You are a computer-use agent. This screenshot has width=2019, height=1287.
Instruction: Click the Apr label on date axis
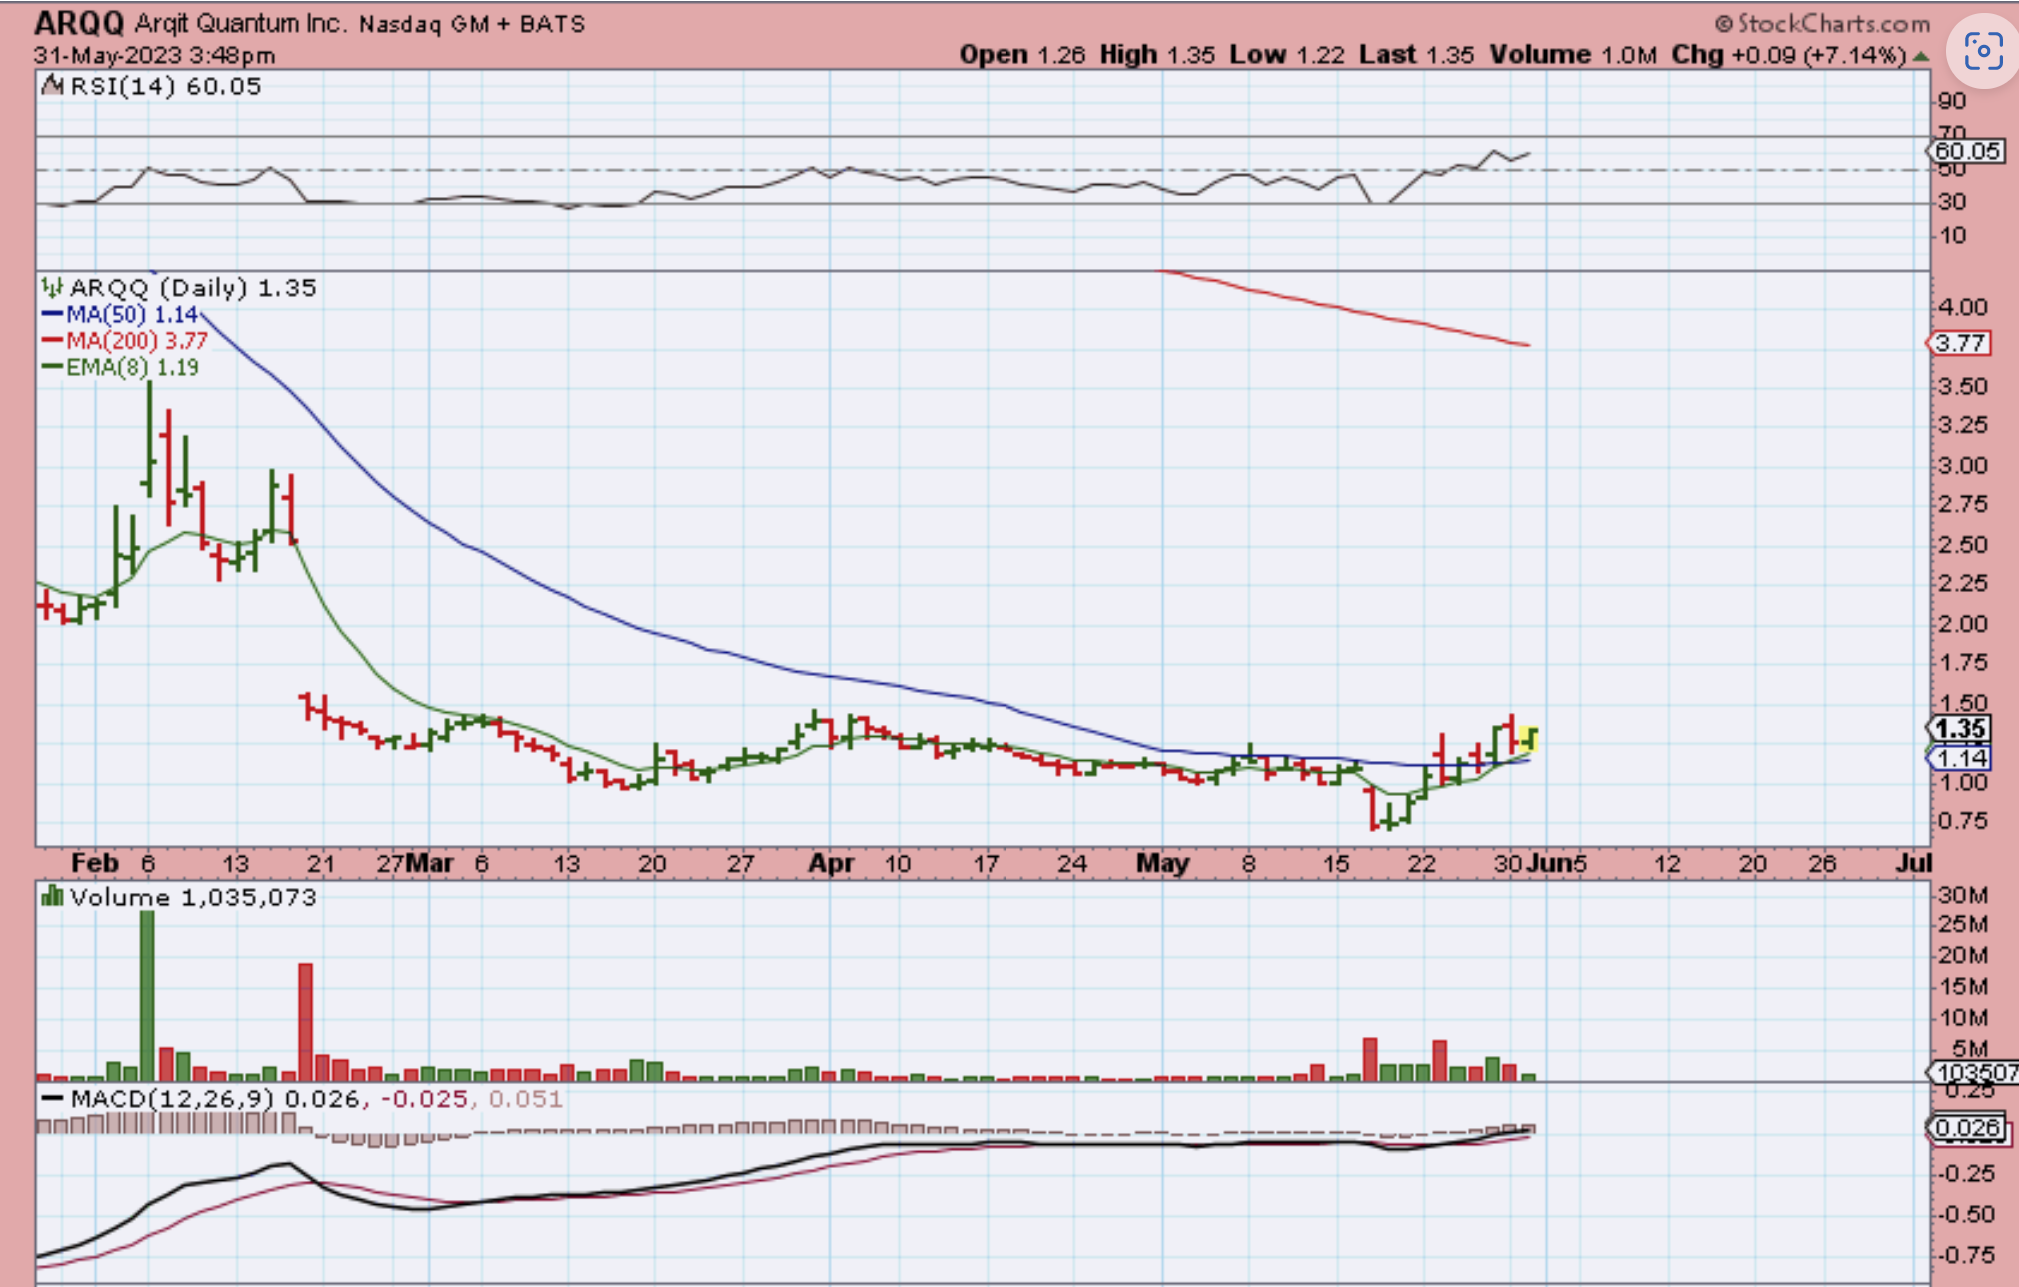[x=830, y=863]
